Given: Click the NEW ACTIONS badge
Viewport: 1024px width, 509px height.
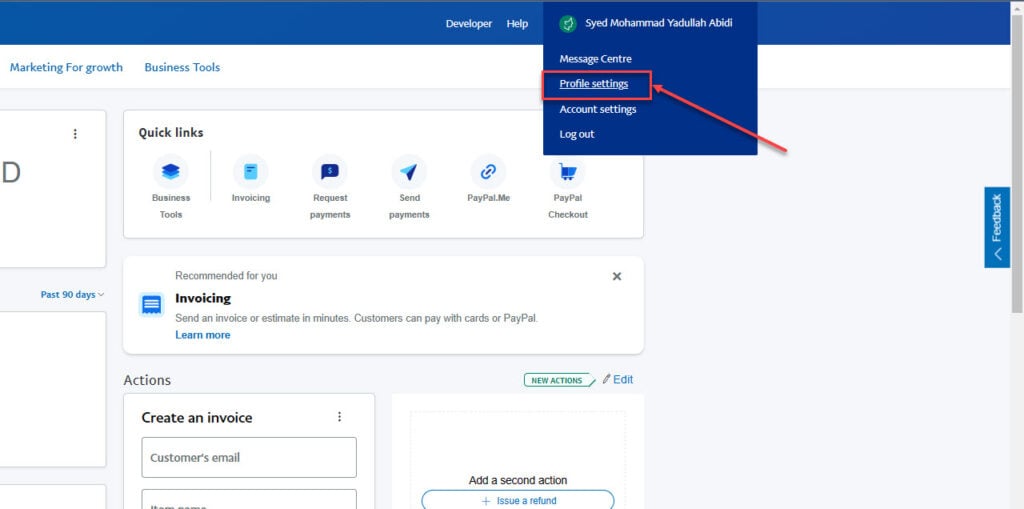Looking at the screenshot, I should click(560, 380).
